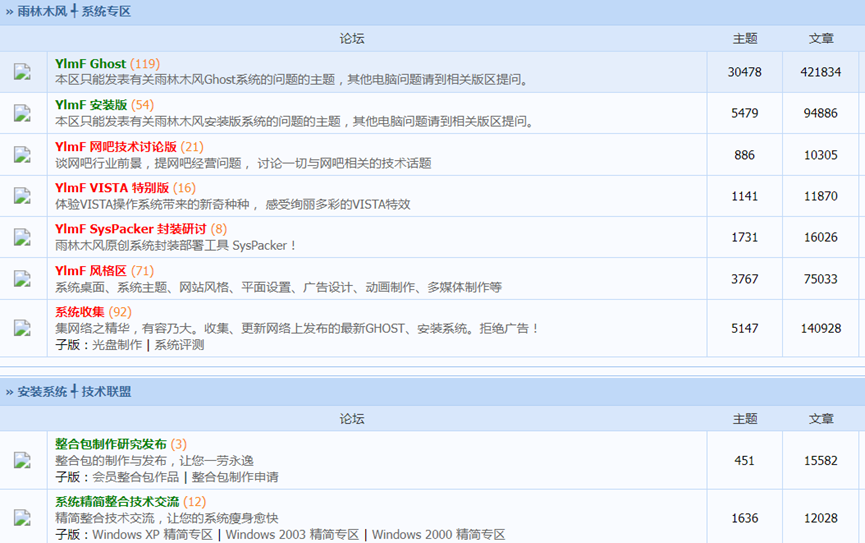Click the description 整合包的制作与发布，让您一劳永逸
The height and width of the screenshot is (543, 865).
click(x=154, y=461)
